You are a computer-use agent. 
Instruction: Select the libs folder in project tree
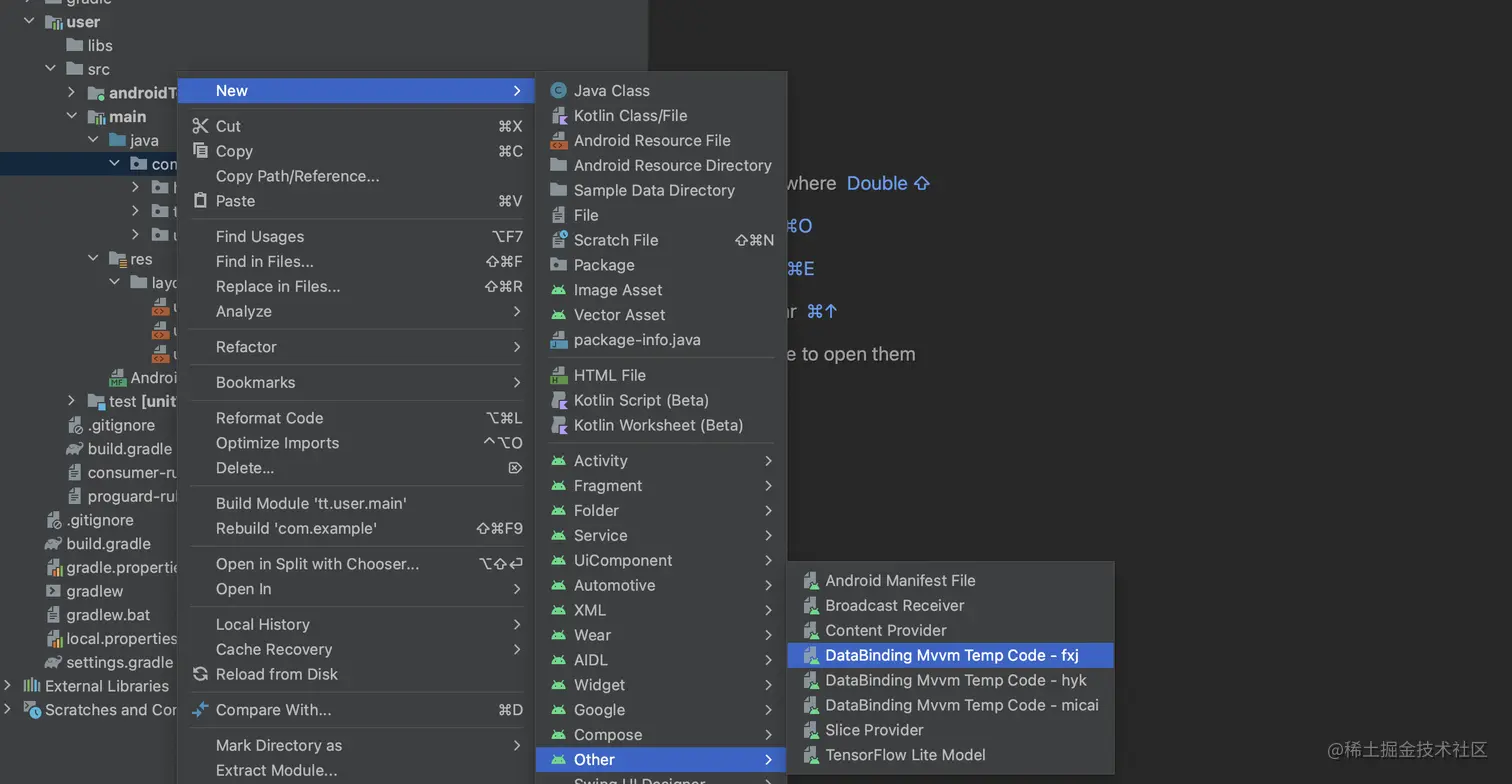(x=99, y=45)
